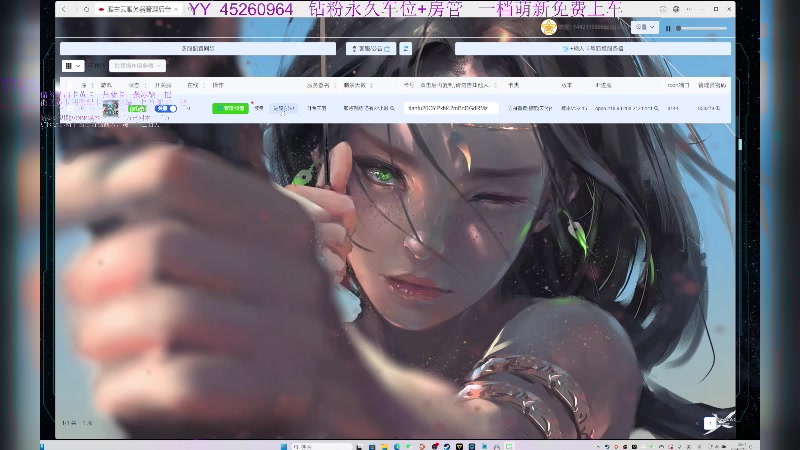The image size is (800, 450).
Task: Open the grid view layout dropdown
Action: point(73,66)
